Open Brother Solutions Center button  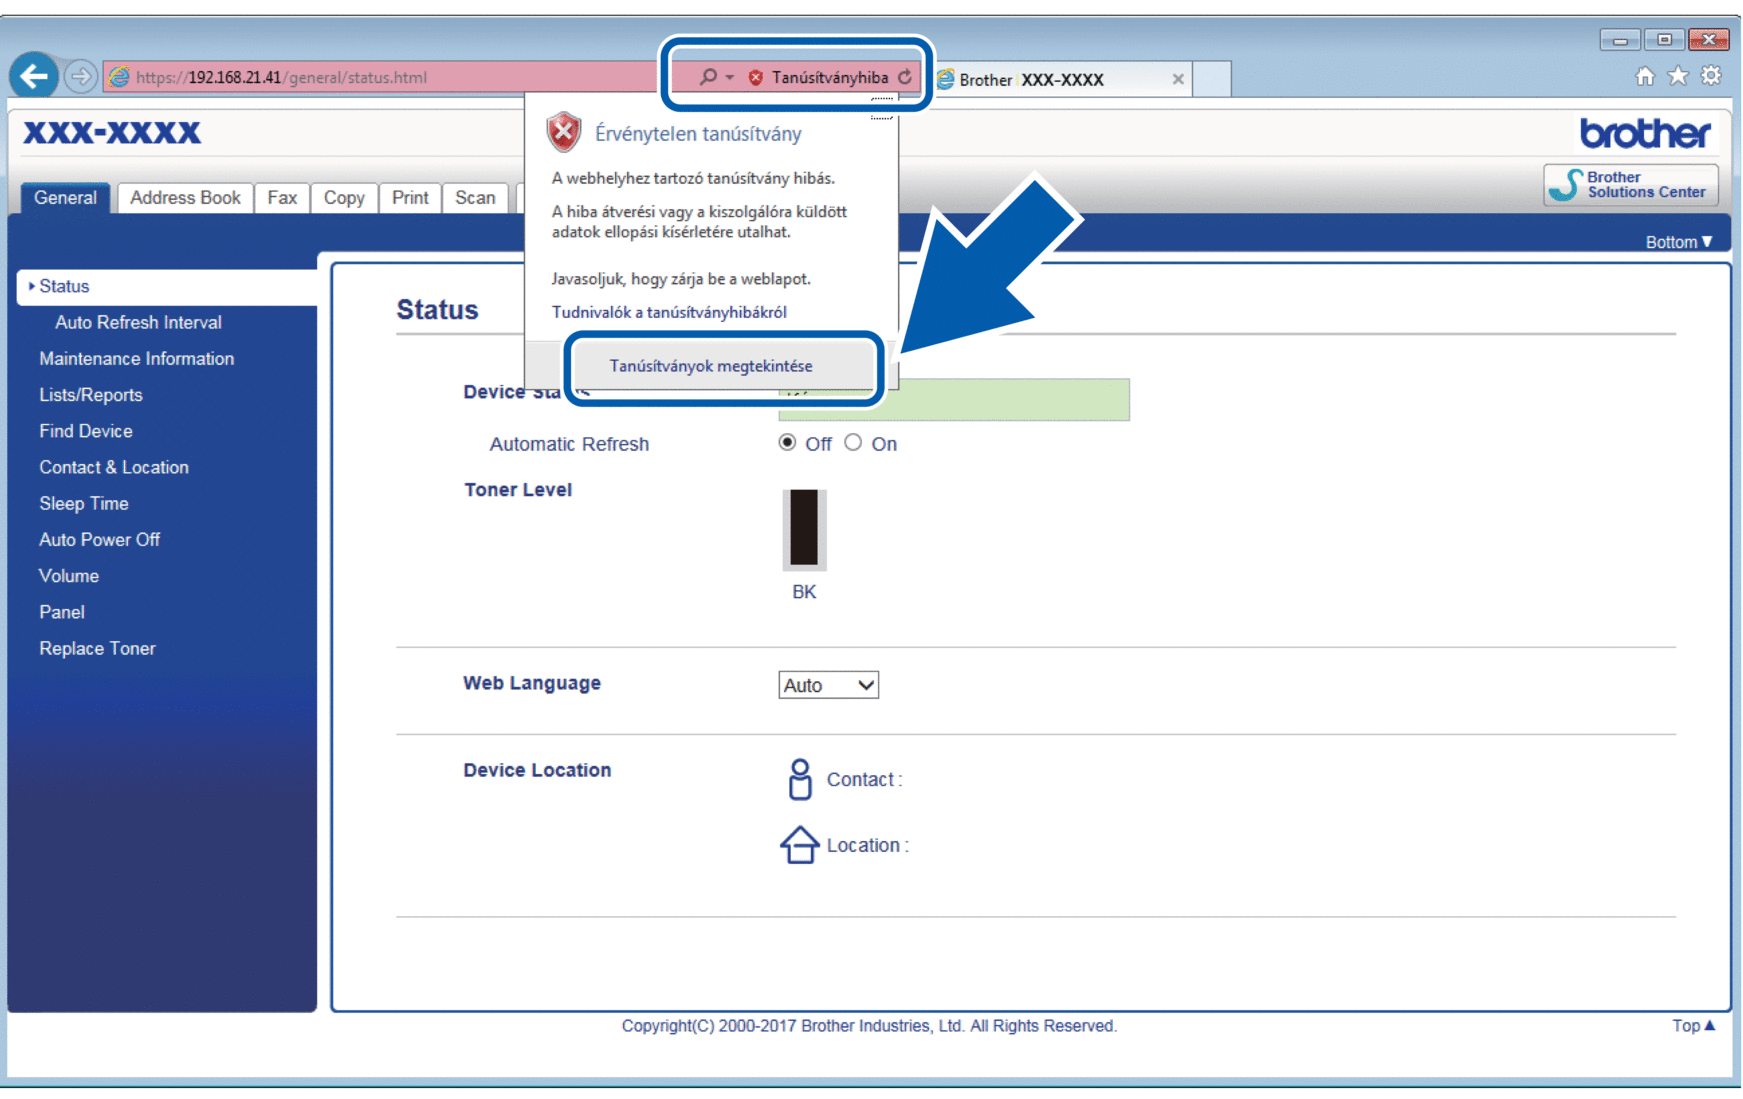[x=1631, y=185]
